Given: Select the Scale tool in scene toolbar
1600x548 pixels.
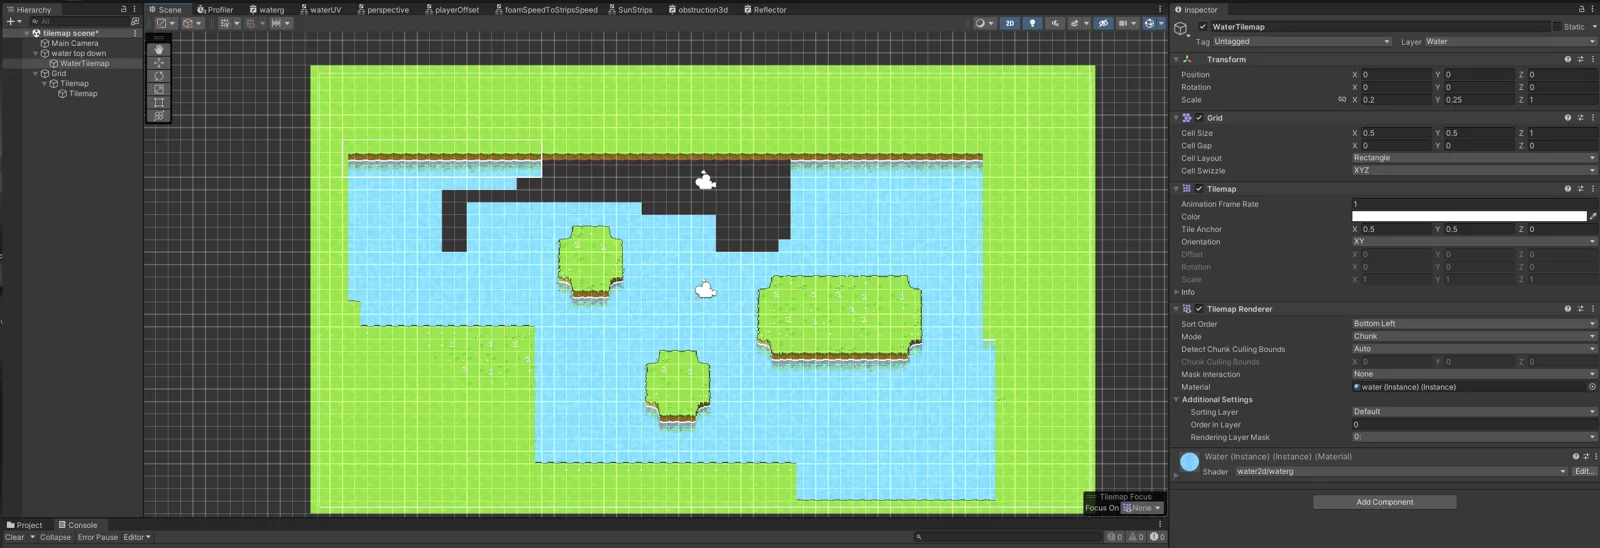Looking at the screenshot, I should pyautogui.click(x=159, y=89).
